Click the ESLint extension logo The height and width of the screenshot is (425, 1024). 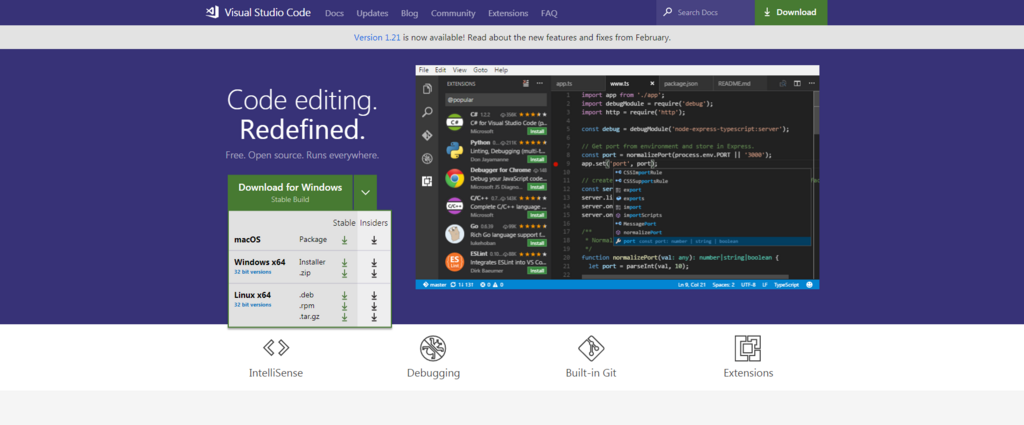(x=455, y=262)
